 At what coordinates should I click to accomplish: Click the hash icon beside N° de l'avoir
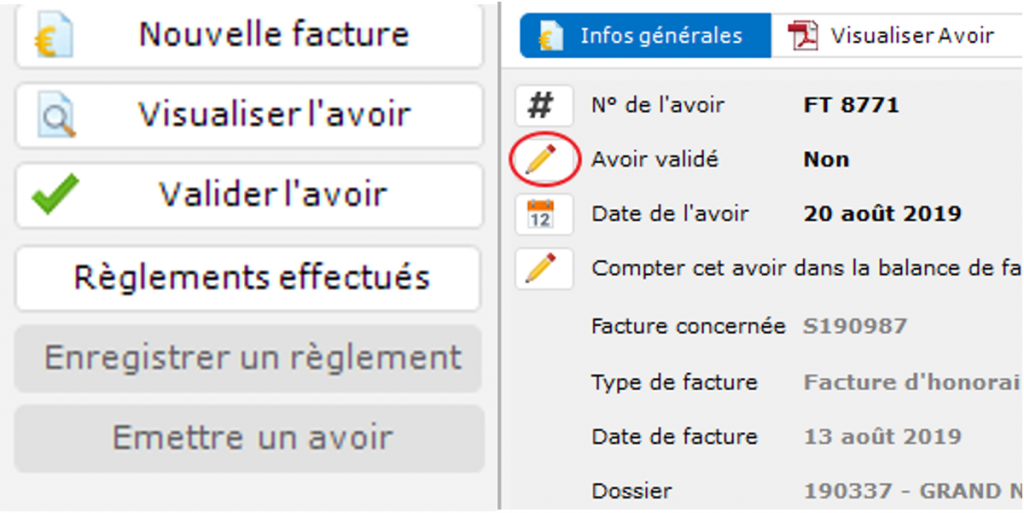543,106
